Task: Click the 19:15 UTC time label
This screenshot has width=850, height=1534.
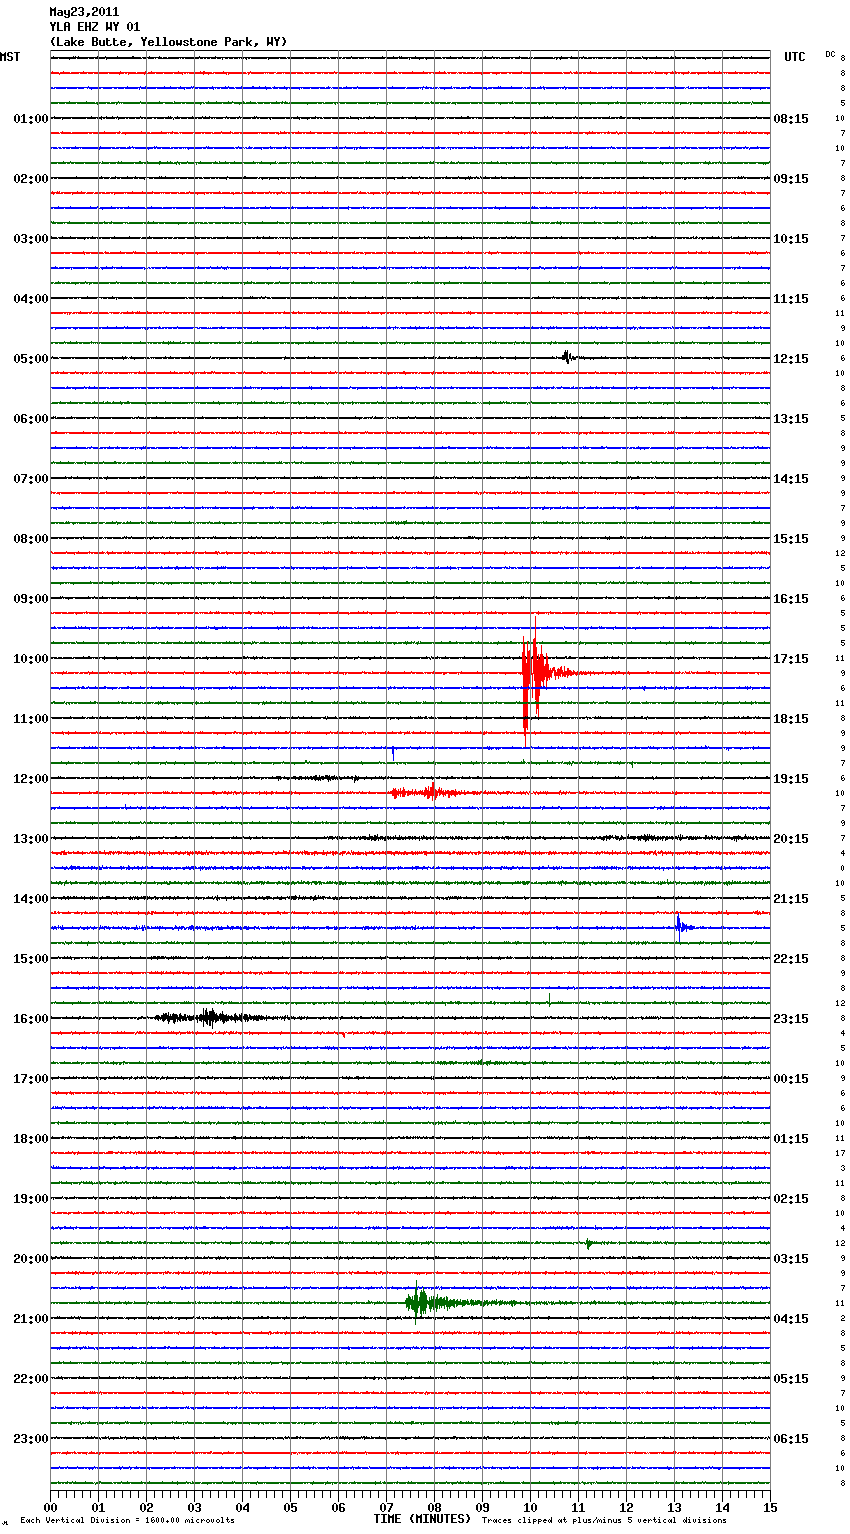Action: coord(791,779)
